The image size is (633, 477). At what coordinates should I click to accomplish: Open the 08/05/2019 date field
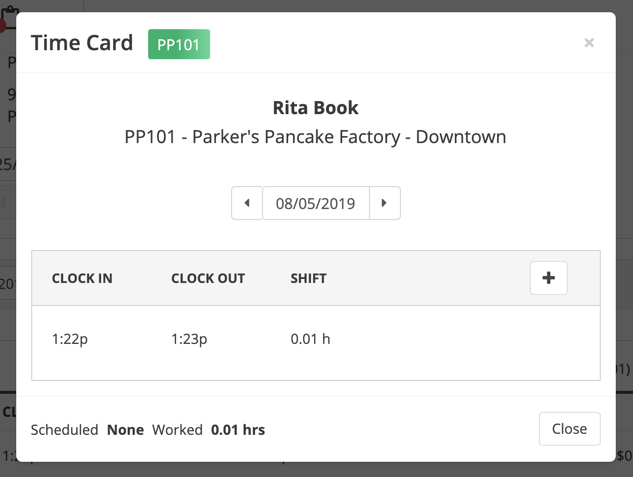(x=316, y=203)
